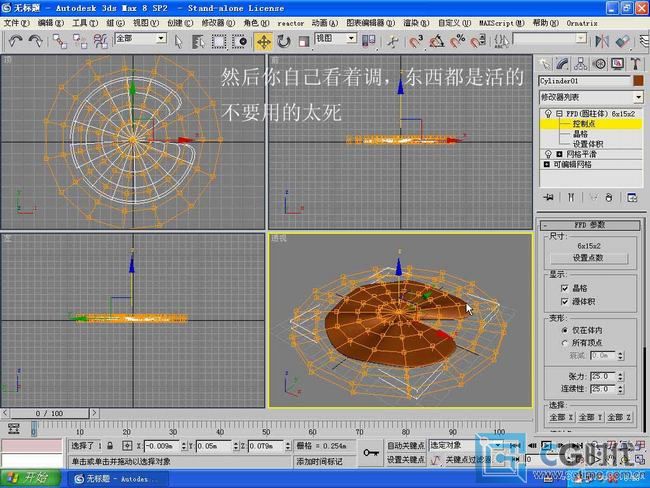650x488 pixels.
Task: Toggle the 源体积 (Source Volume) checkbox
Action: point(565,301)
